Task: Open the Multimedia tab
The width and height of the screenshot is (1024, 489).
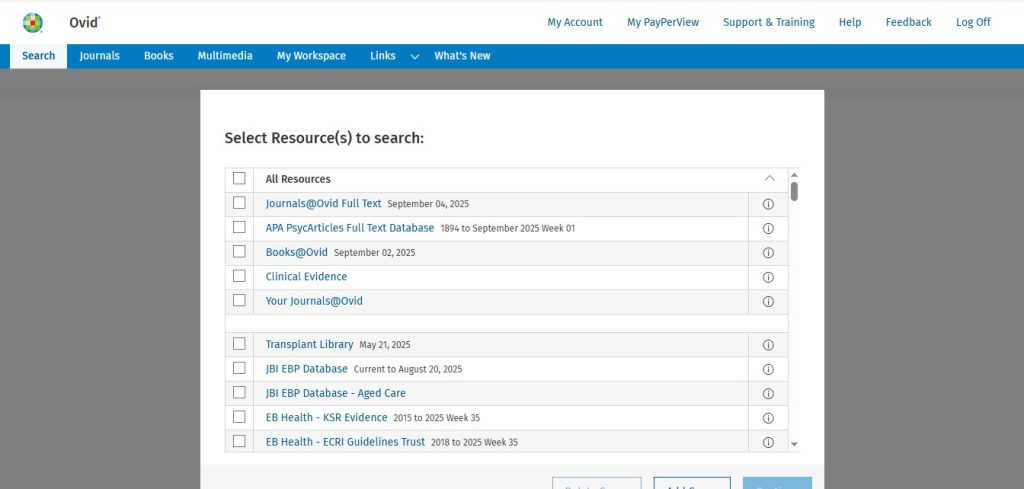Action: tap(225, 56)
